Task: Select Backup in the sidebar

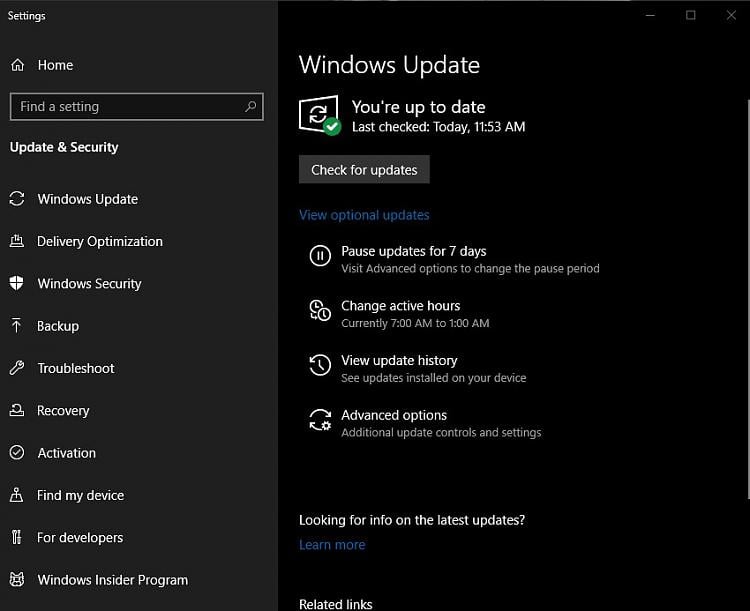Action: click(x=58, y=326)
